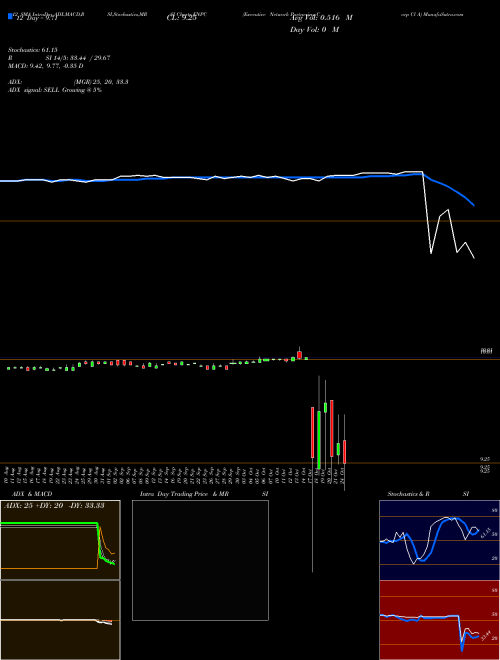Click the last red candlestick on the right

[344, 452]
